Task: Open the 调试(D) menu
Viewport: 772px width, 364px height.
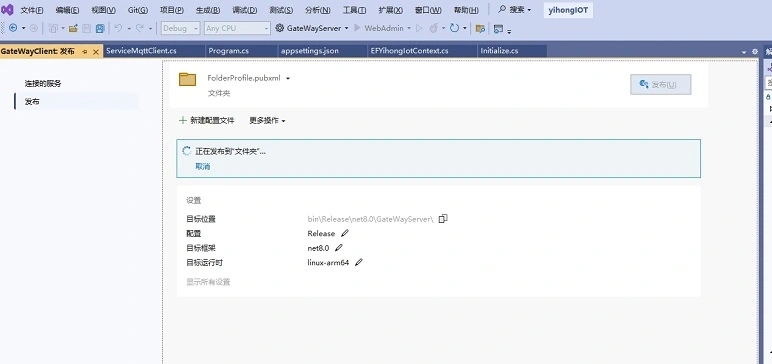Action: pos(244,10)
